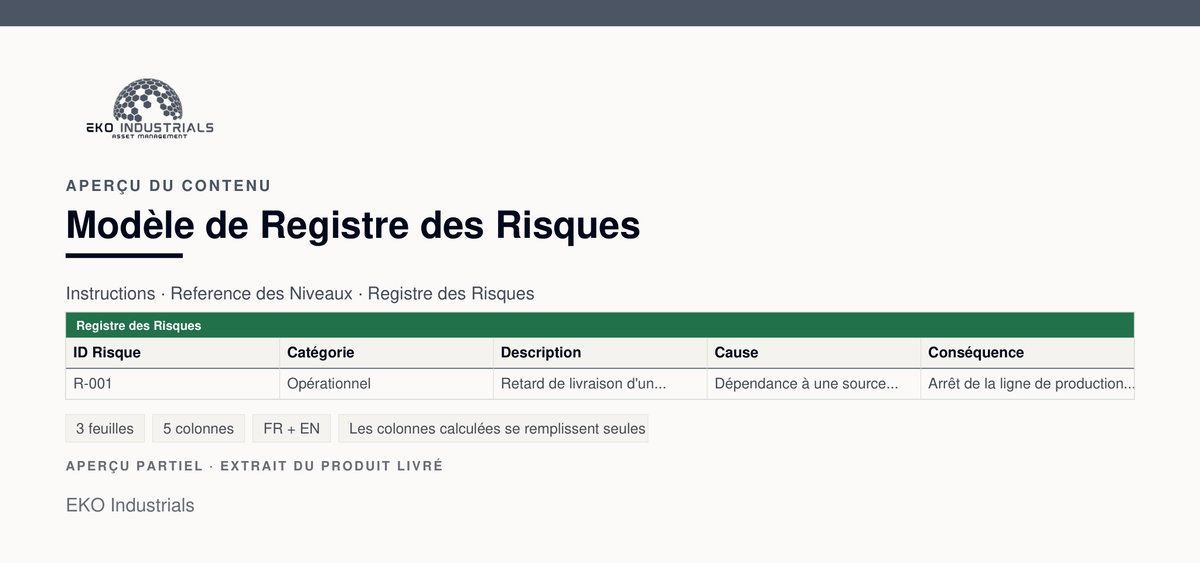This screenshot has height=563, width=1200.
Task: Click the 'Dépendance à une source...' cell
Action: [x=814, y=384]
